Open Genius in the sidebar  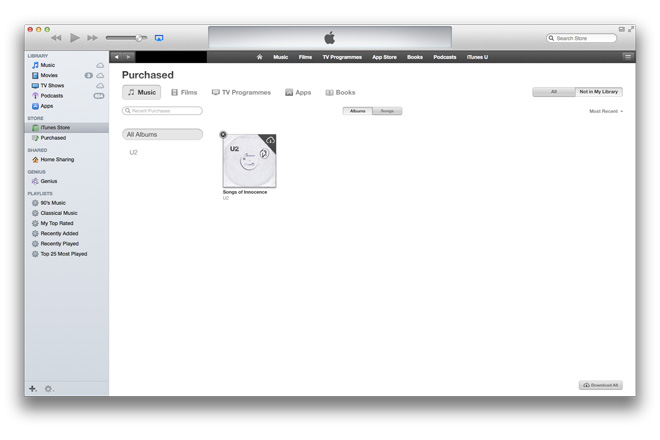click(x=48, y=181)
